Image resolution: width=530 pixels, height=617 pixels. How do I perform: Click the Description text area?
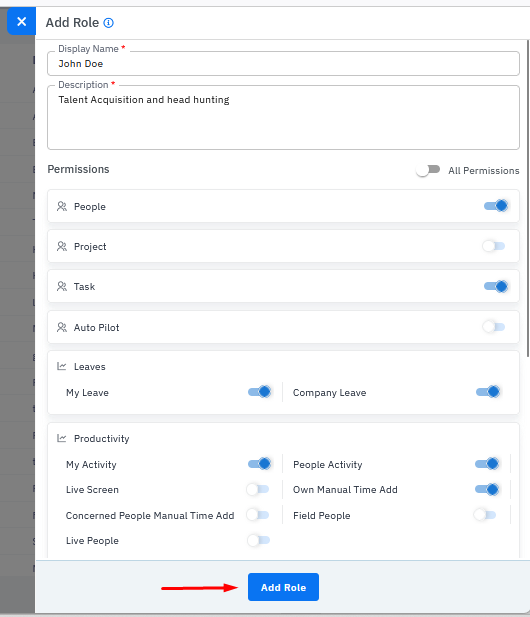tap(283, 117)
